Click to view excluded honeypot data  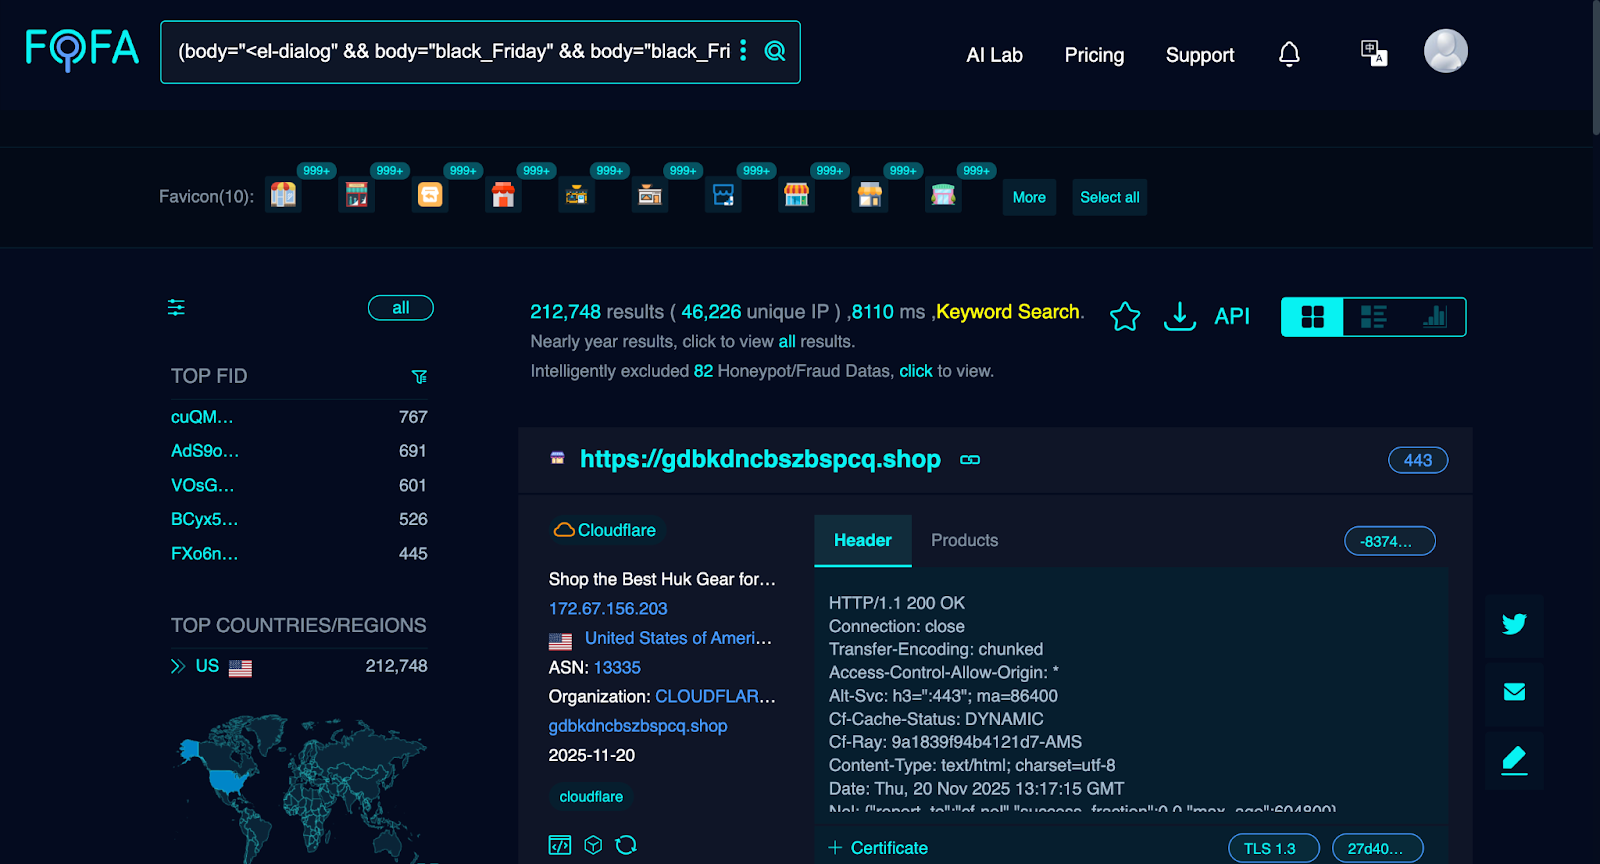[x=916, y=371]
